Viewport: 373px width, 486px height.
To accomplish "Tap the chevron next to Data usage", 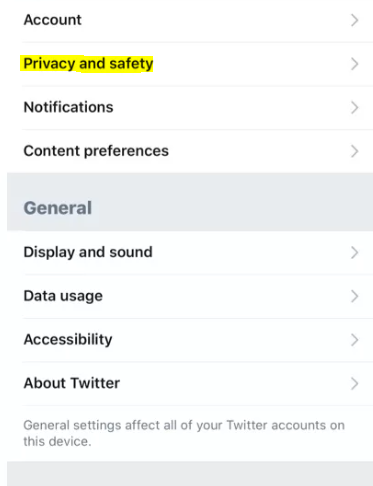I will (355, 296).
